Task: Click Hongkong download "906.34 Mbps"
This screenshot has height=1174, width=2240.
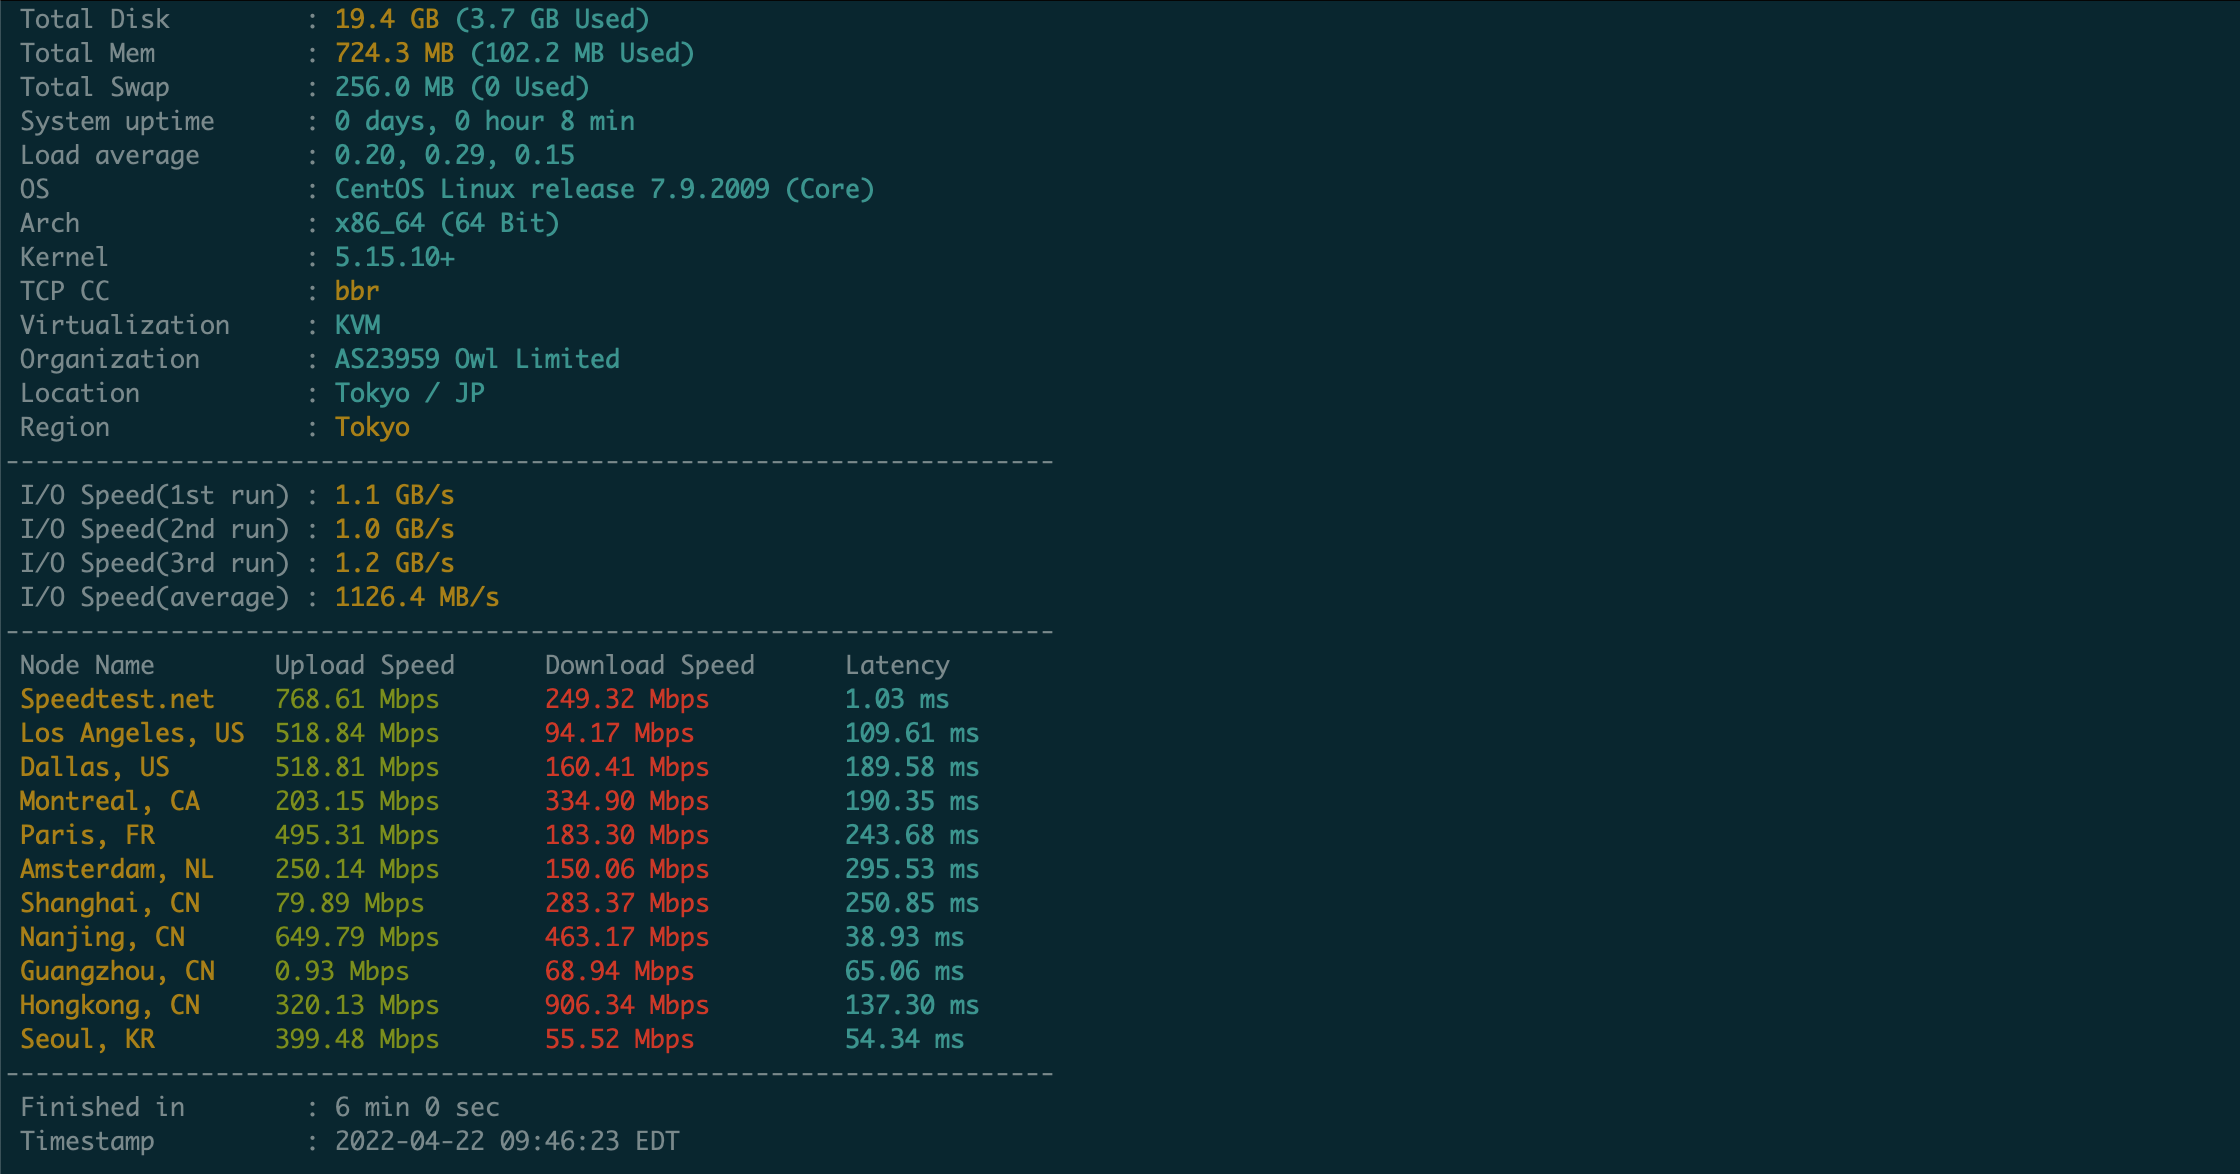Action: [627, 1005]
